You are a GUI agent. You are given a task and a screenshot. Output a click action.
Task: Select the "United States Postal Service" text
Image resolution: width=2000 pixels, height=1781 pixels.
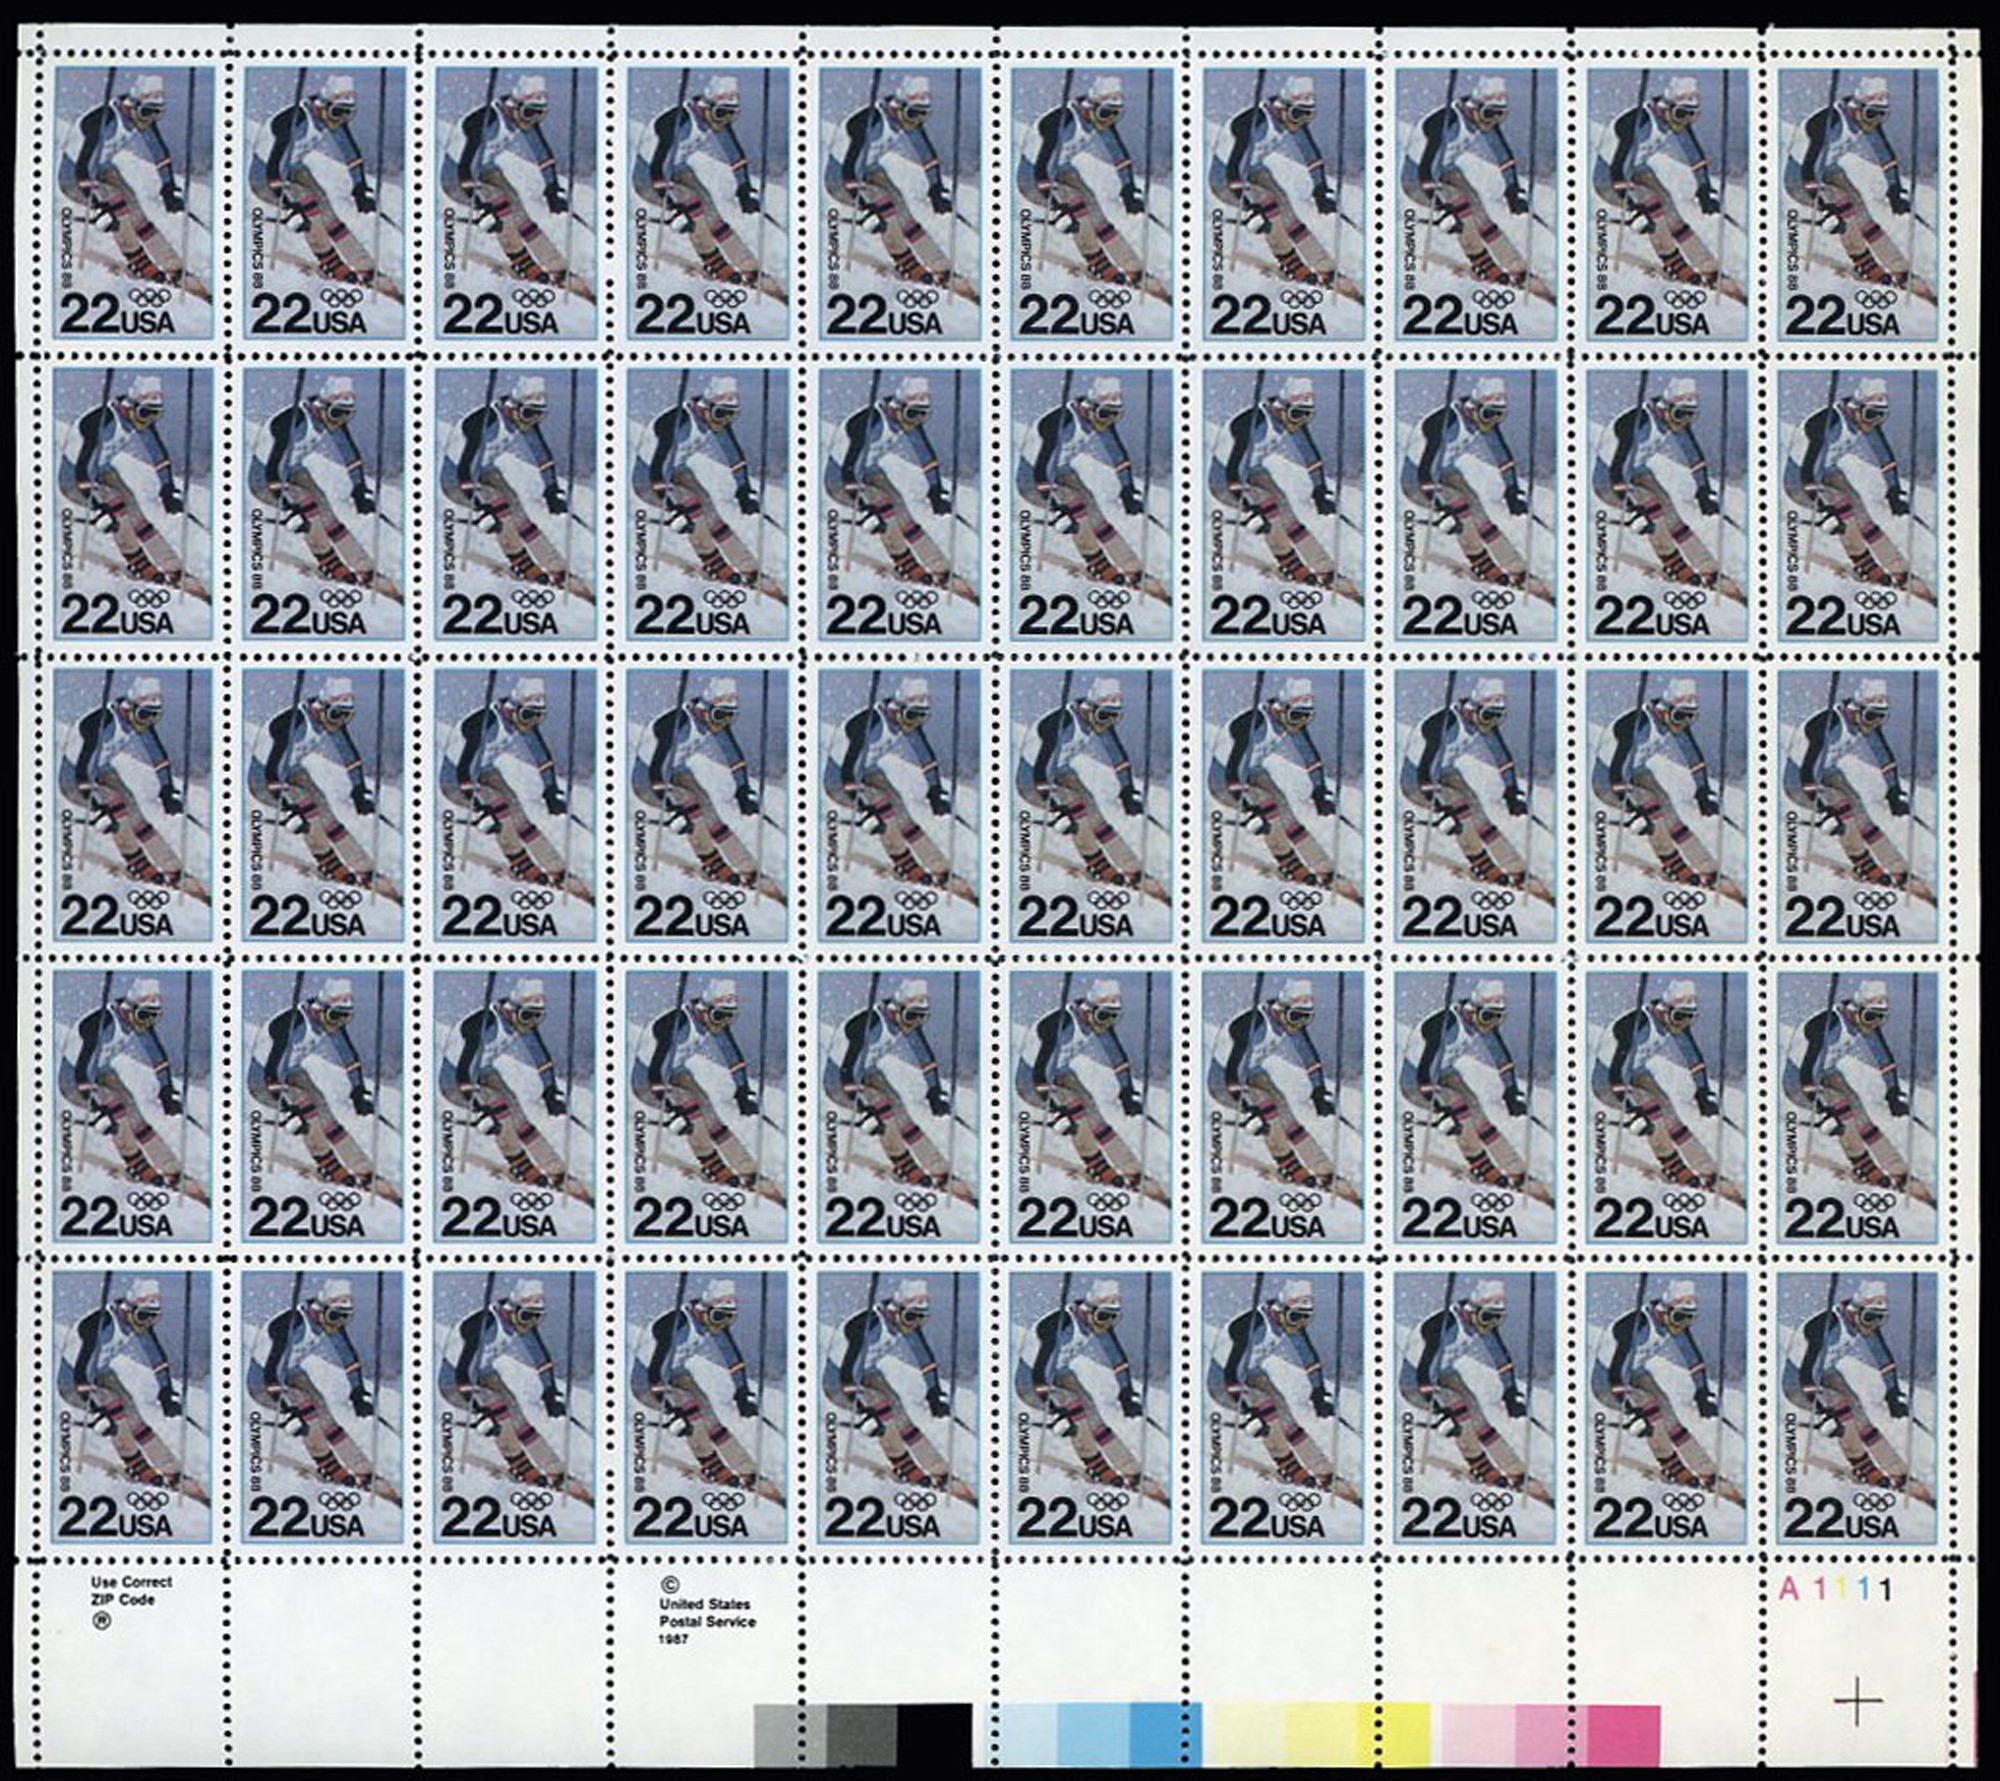click(x=707, y=1613)
